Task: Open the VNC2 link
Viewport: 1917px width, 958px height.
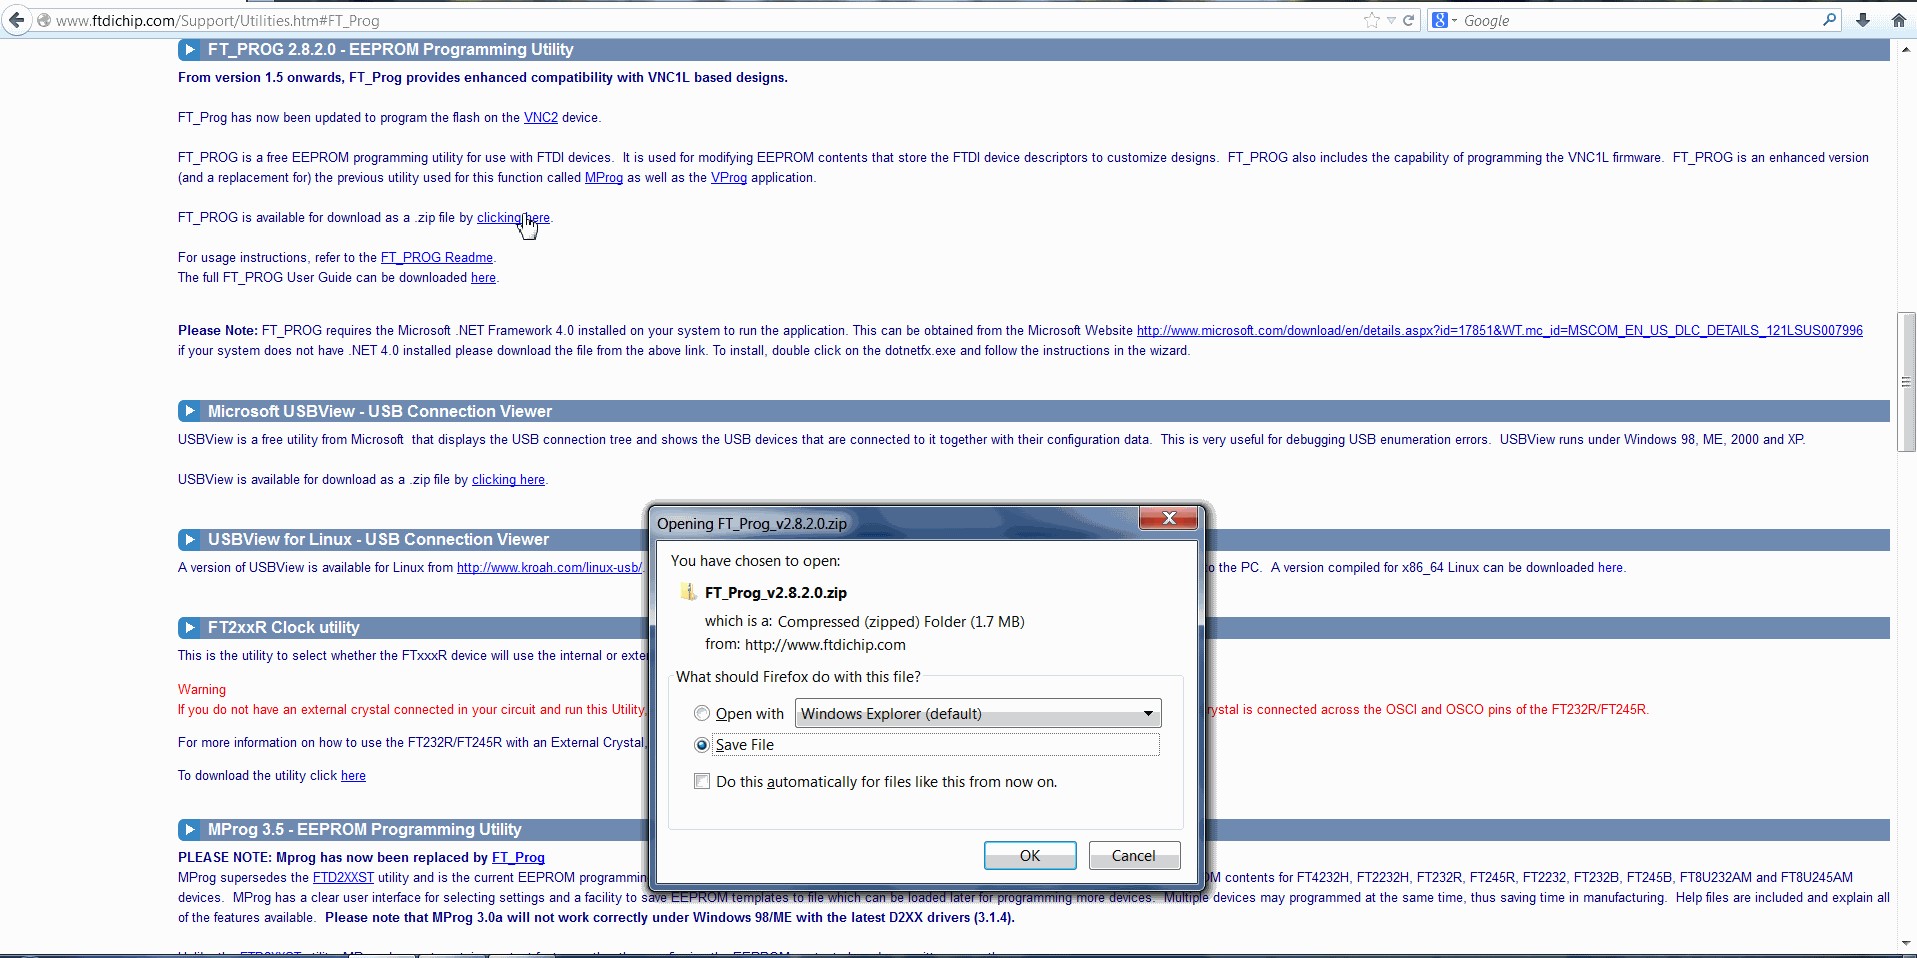Action: pos(541,118)
